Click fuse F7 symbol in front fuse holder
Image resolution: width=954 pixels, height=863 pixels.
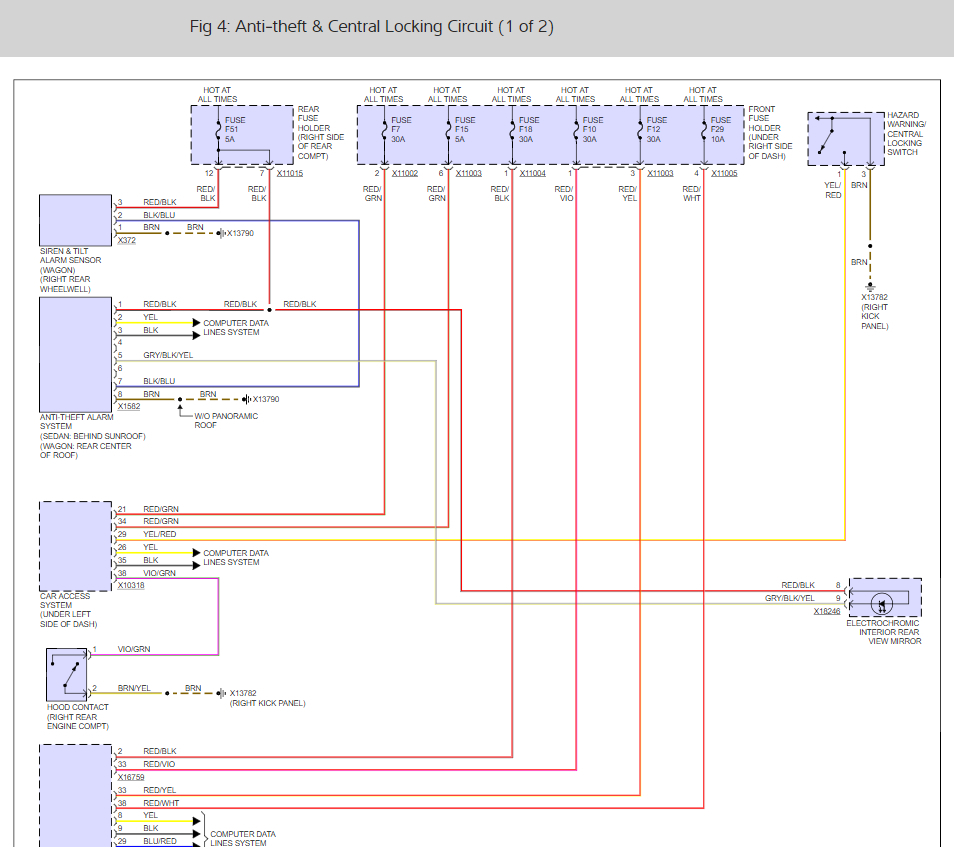pos(384,129)
